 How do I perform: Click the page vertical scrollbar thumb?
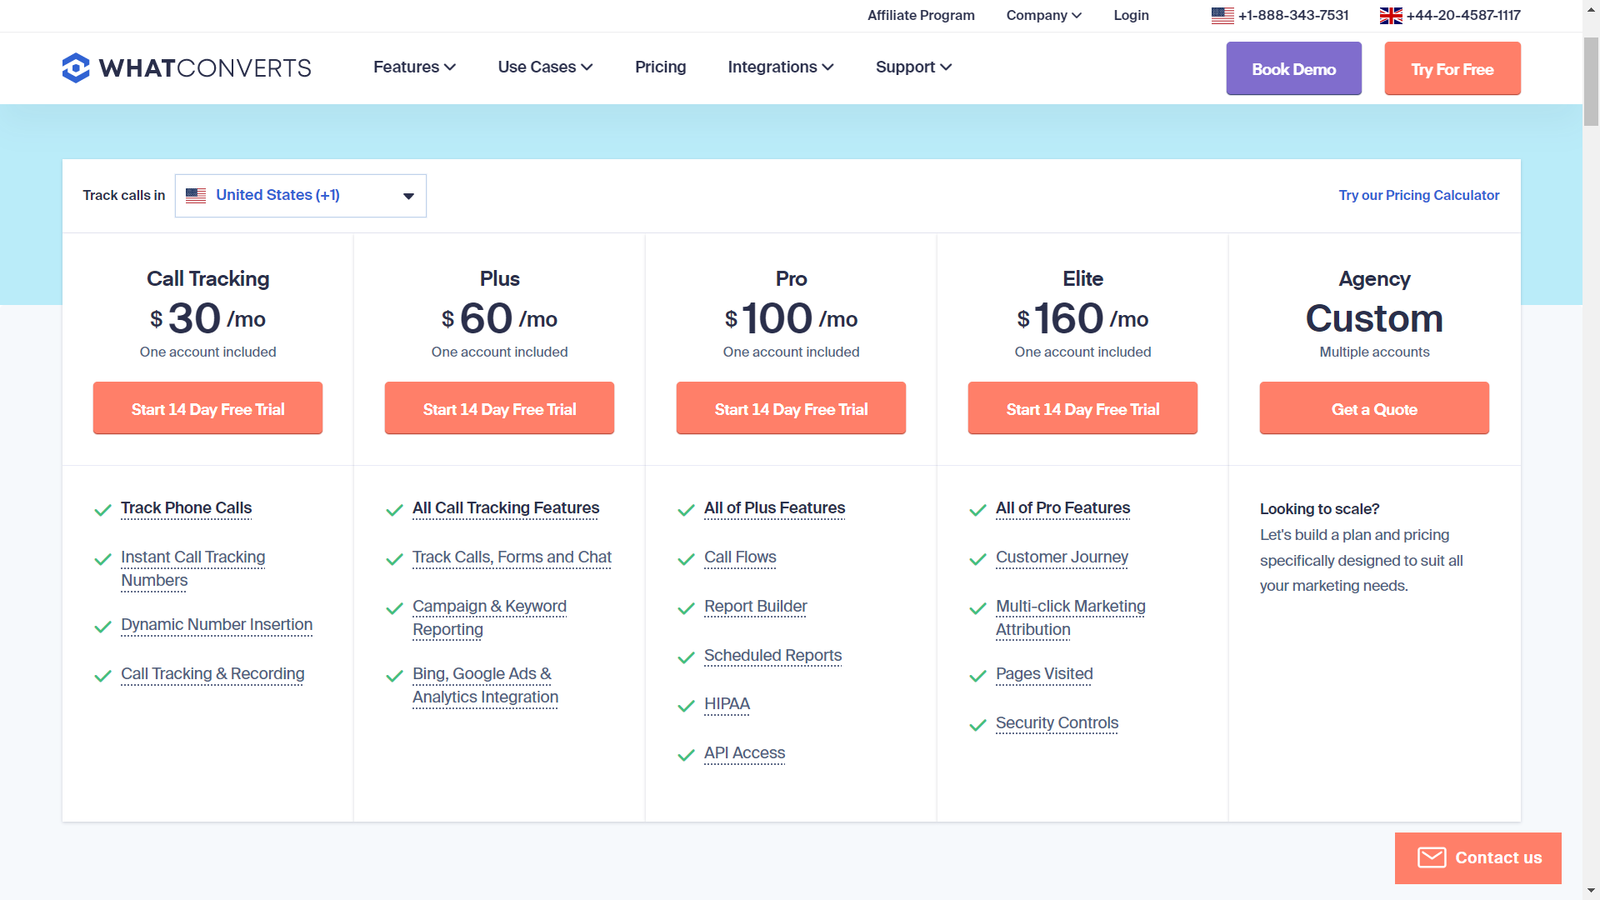tap(1591, 82)
